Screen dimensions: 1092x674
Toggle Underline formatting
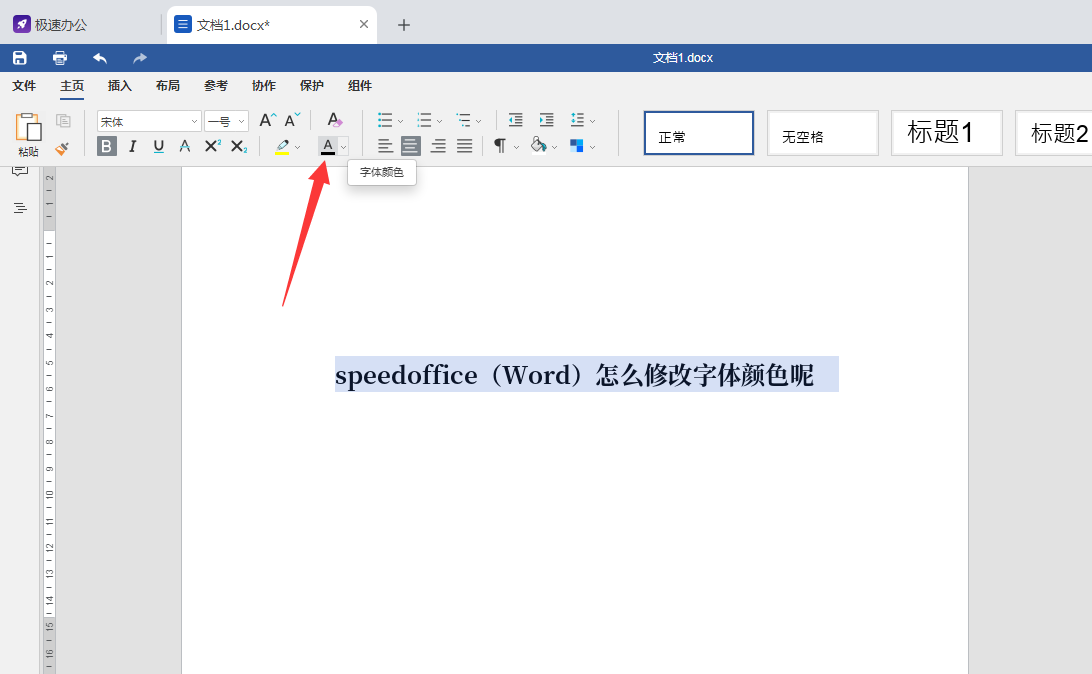click(x=159, y=146)
